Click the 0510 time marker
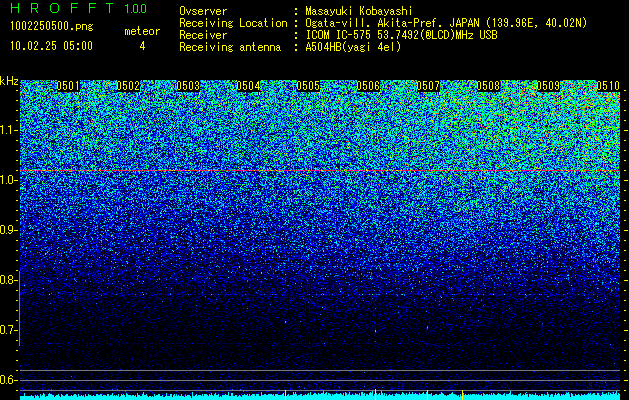Screen dimensions: 629x400 608,86
